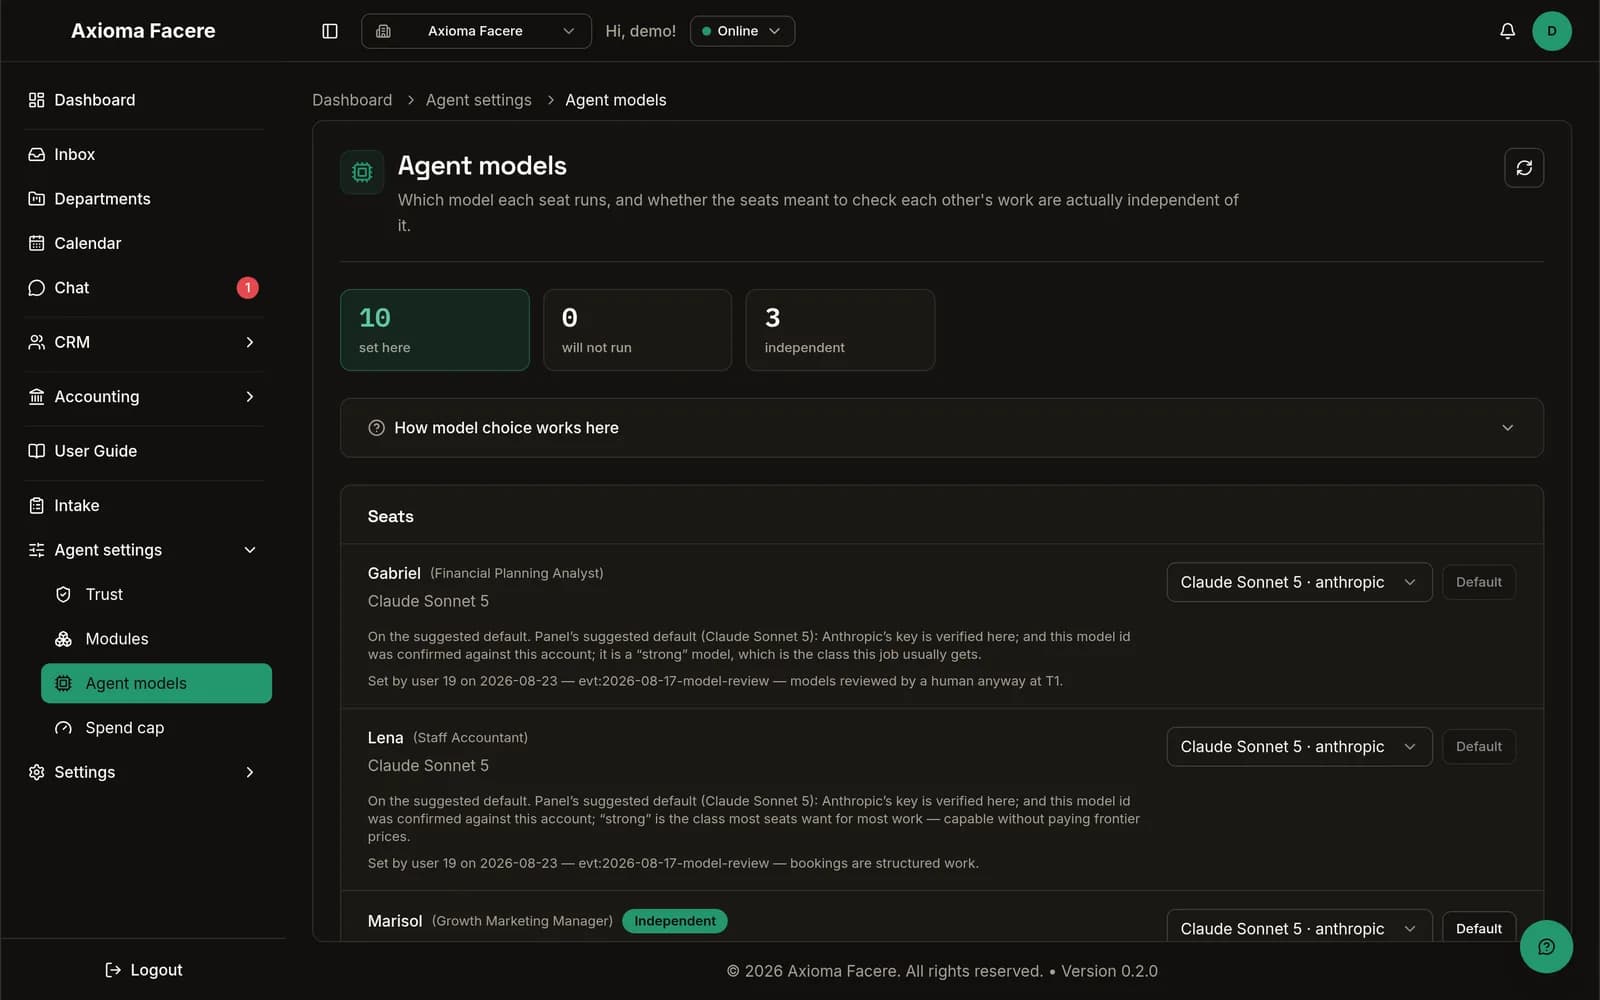
Task: Open the Departments menu item
Action: point(146,199)
